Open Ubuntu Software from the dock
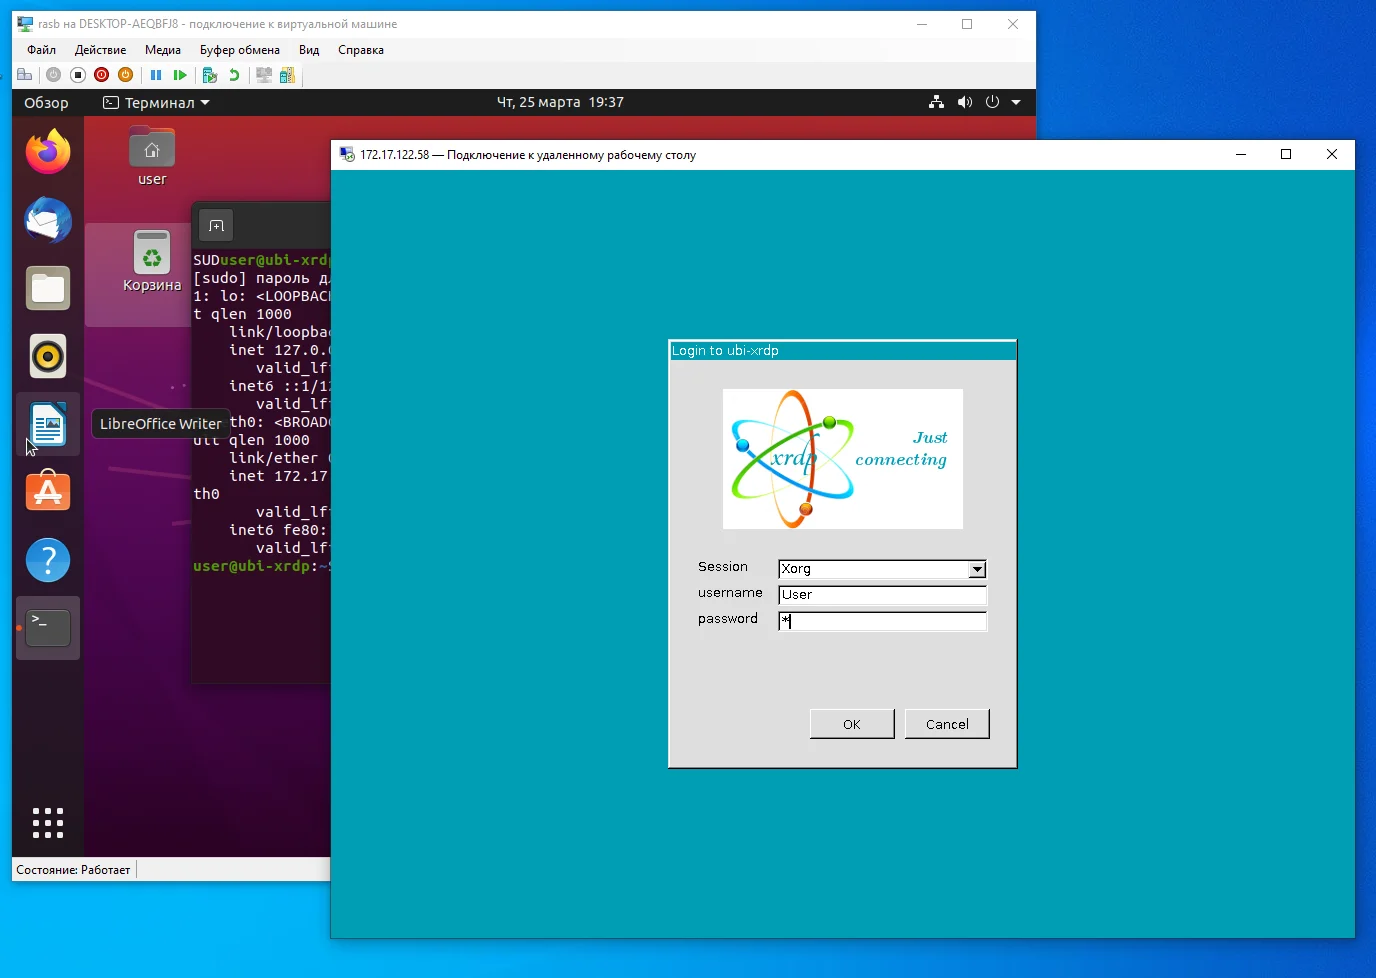 click(47, 491)
